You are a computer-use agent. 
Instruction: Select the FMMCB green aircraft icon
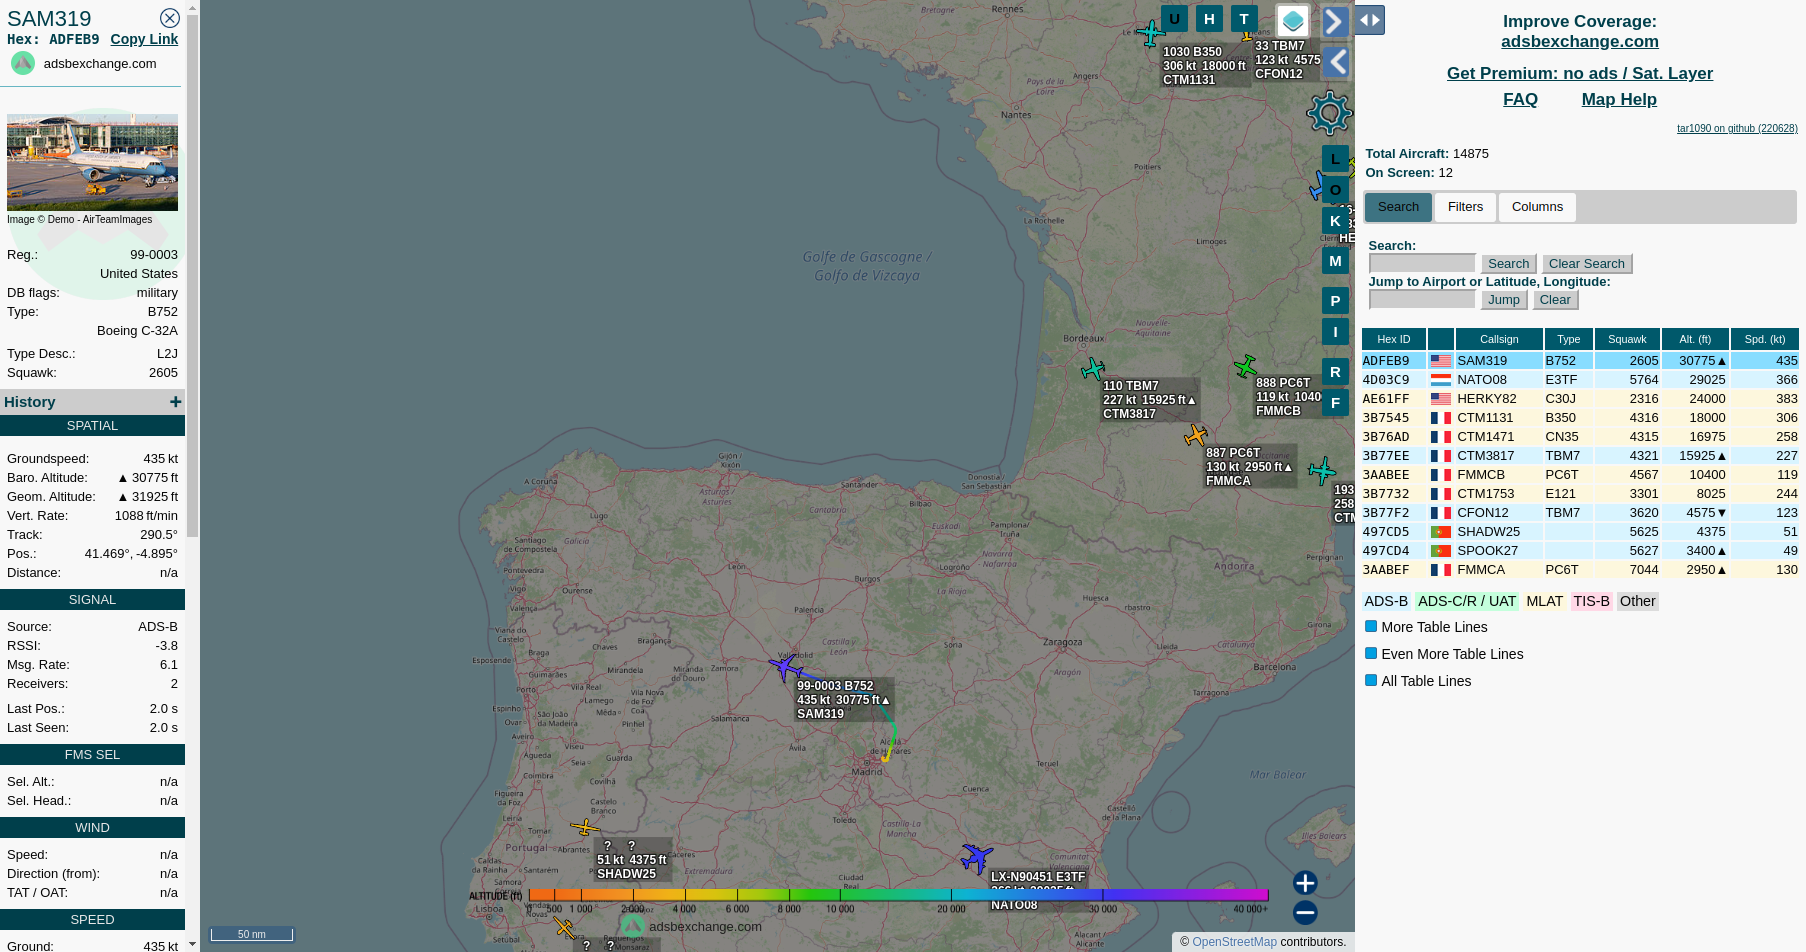1245,366
